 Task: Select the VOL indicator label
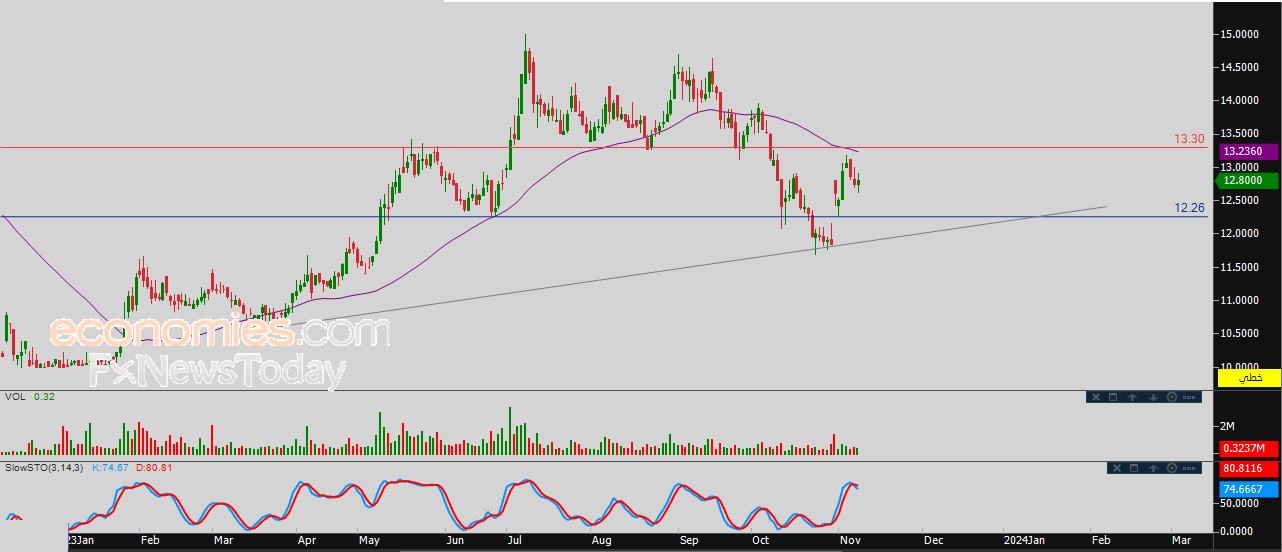pos(15,397)
